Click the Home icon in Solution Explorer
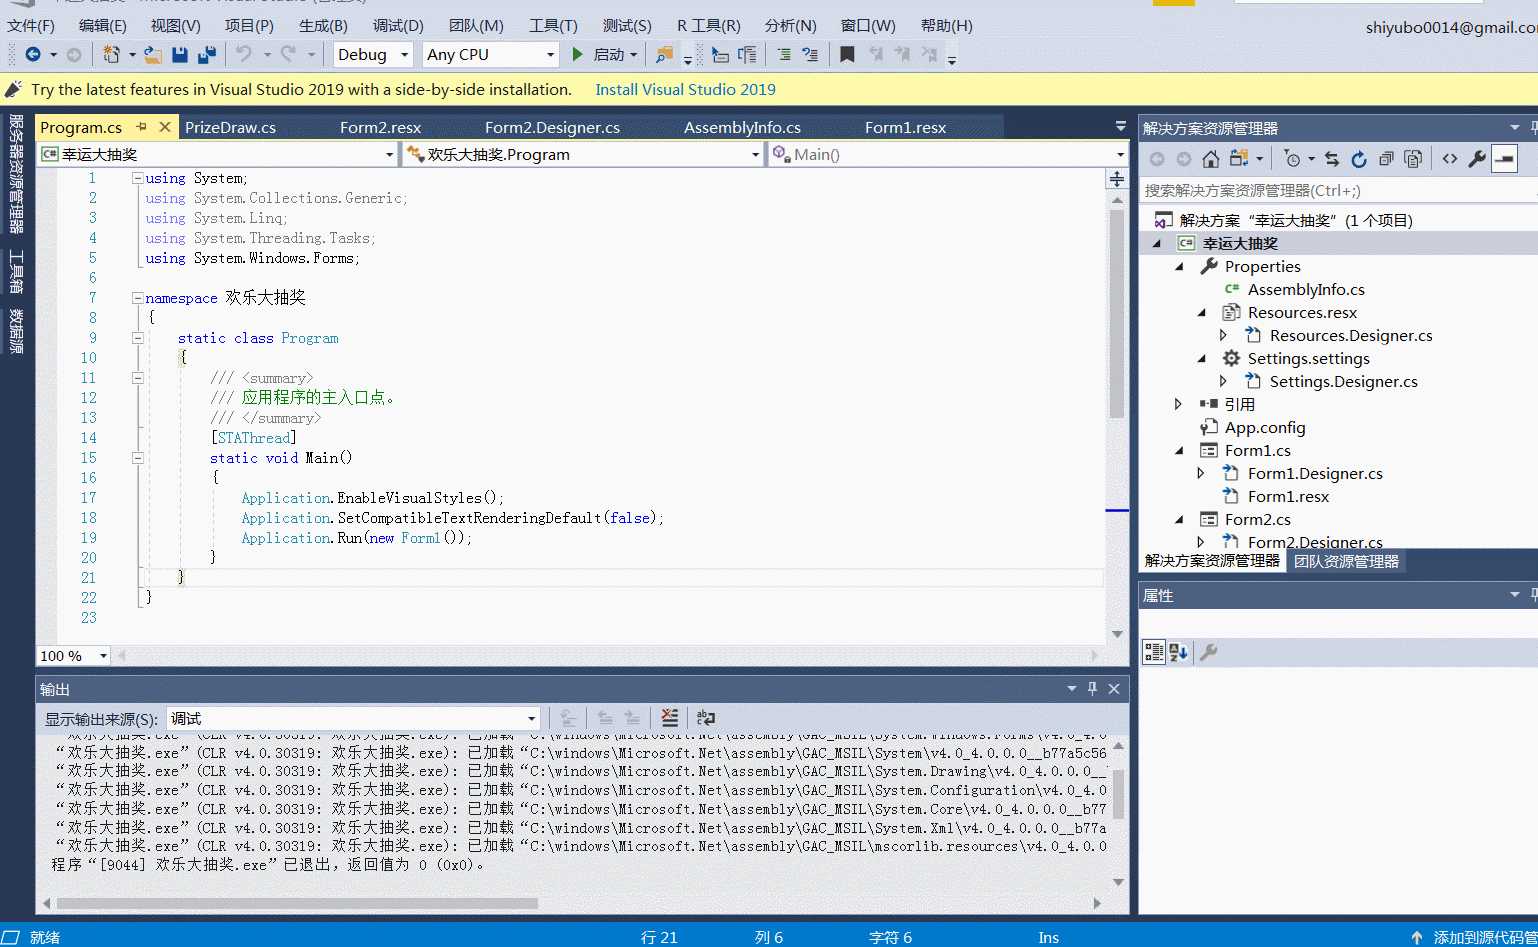Viewport: 1538px width, 947px height. pyautogui.click(x=1210, y=159)
